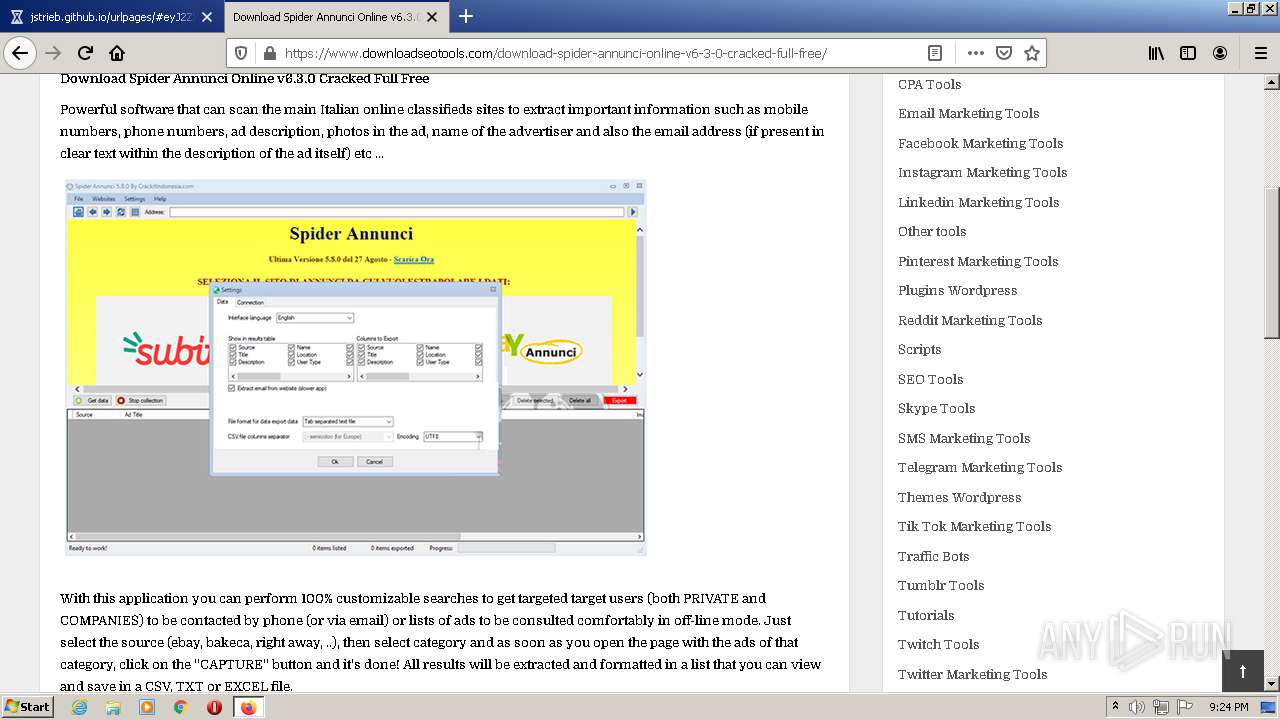The width and height of the screenshot is (1280, 720).
Task: Open the SMS Marketing Tools category
Action: 964,438
